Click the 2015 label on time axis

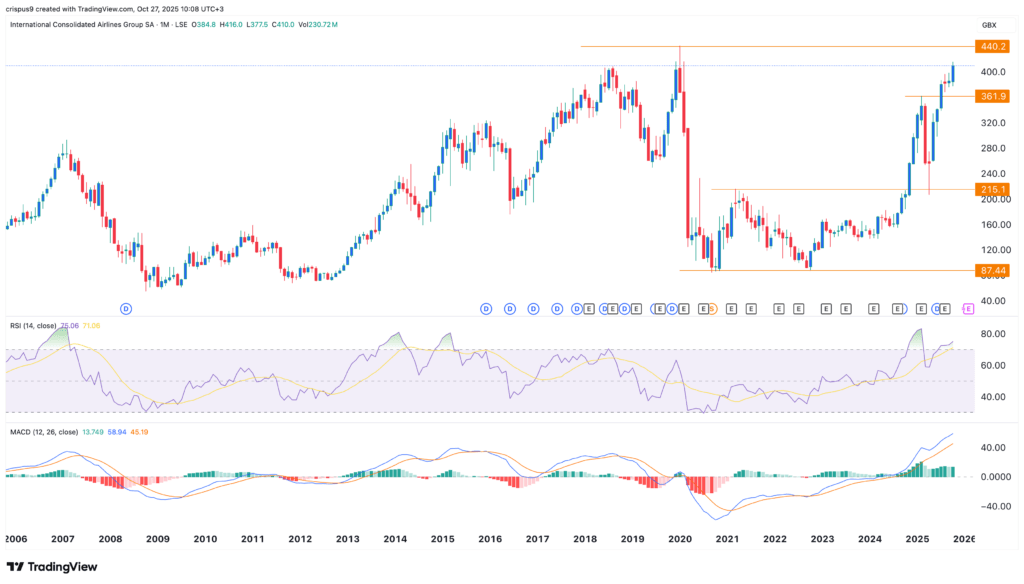442,539
